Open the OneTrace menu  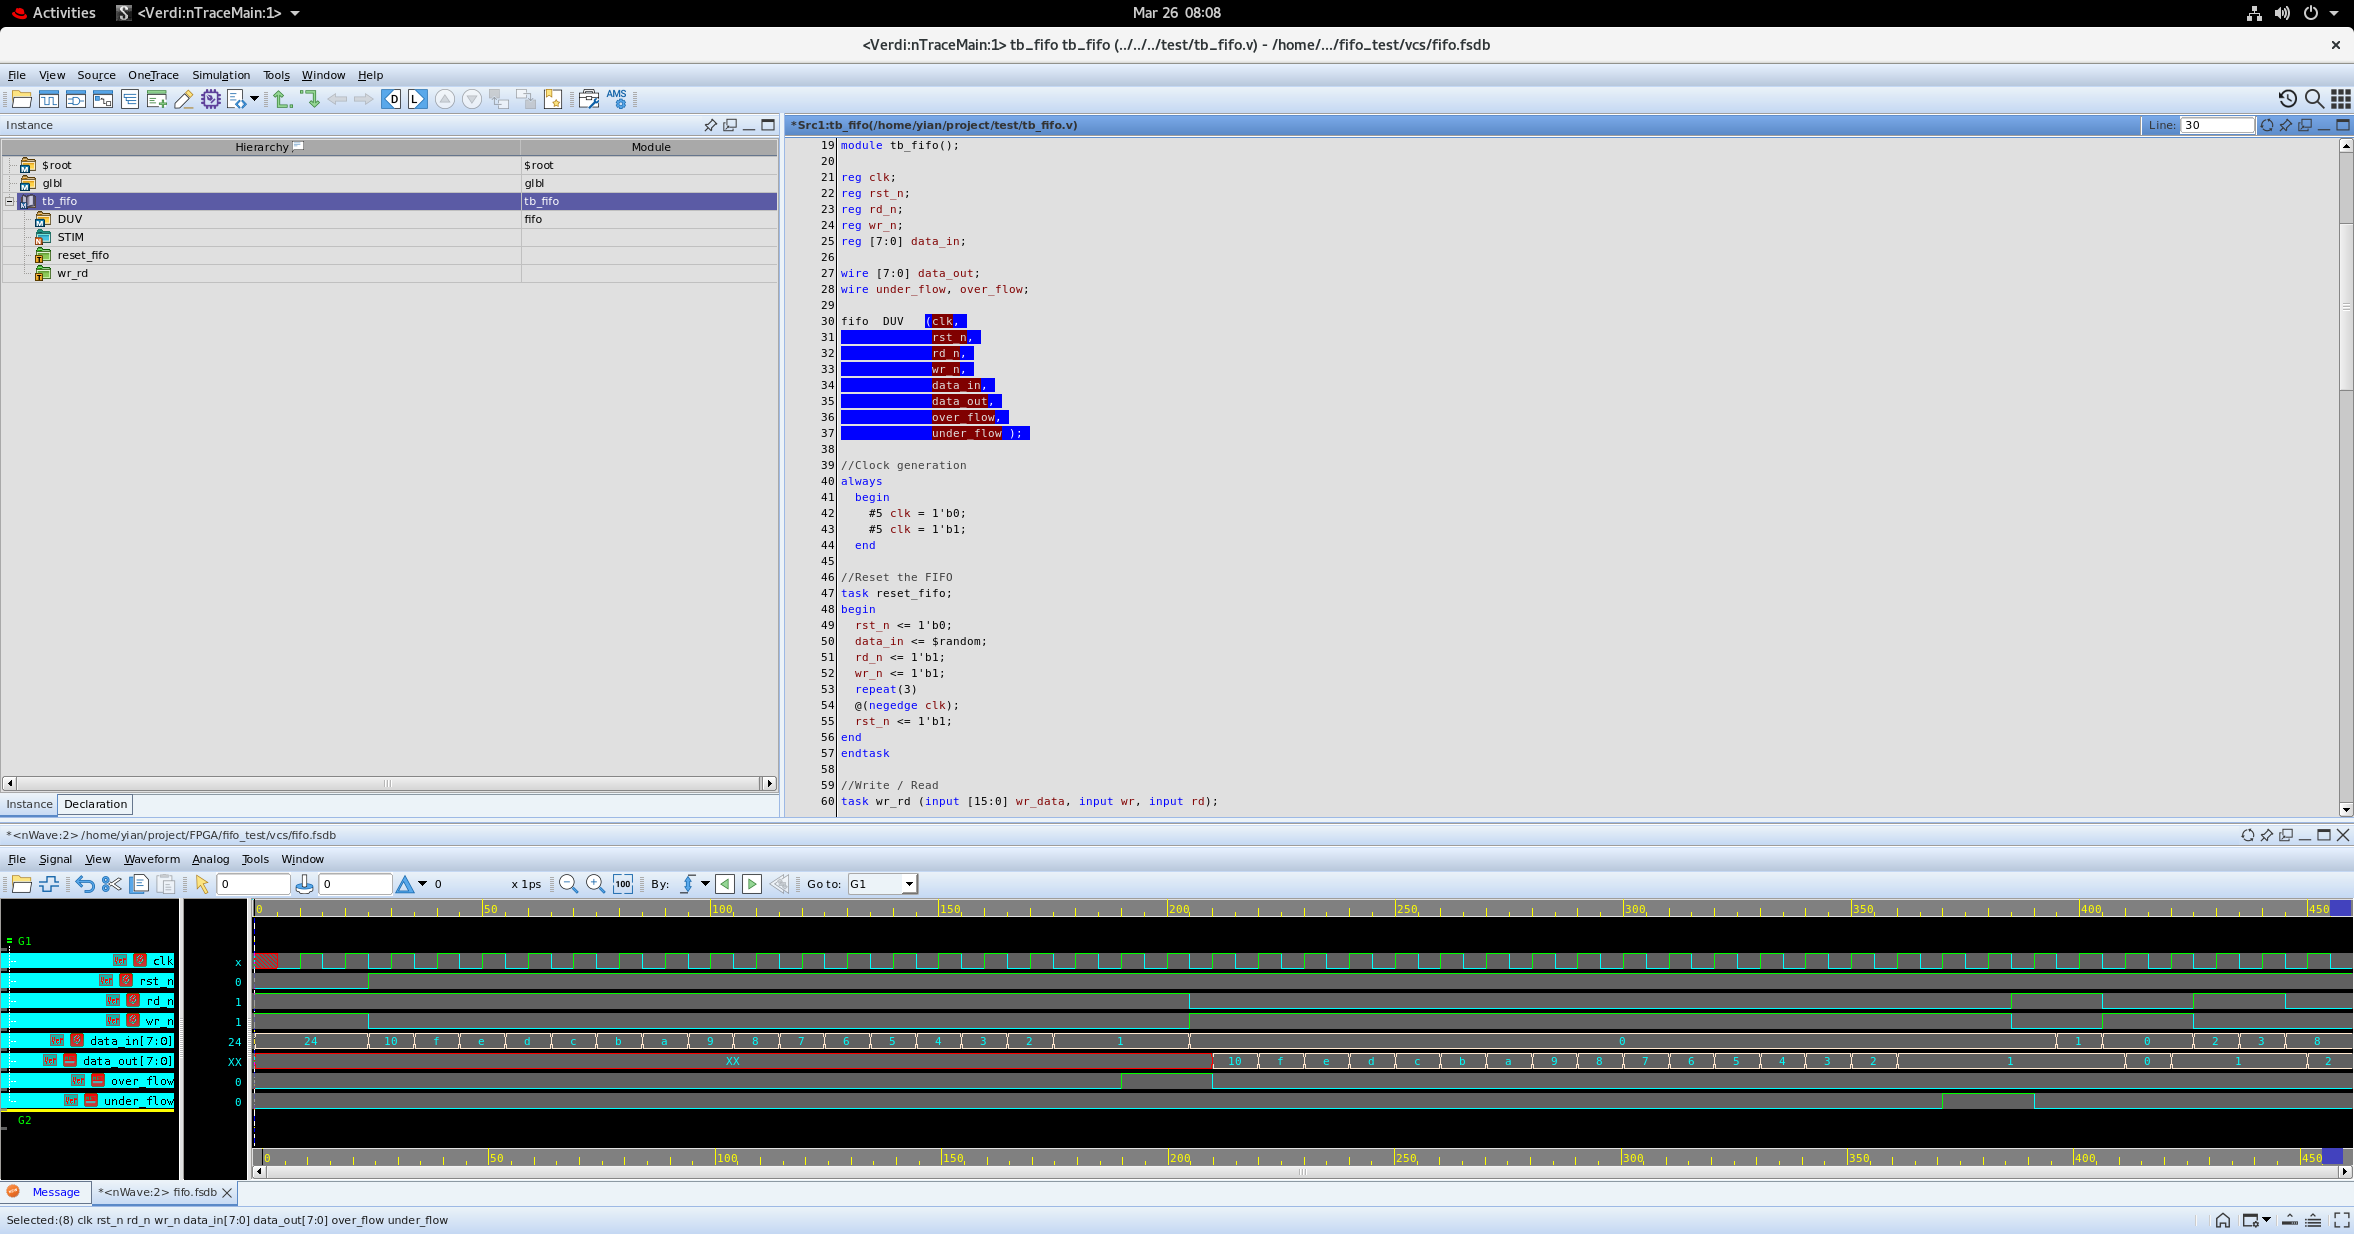pos(153,75)
